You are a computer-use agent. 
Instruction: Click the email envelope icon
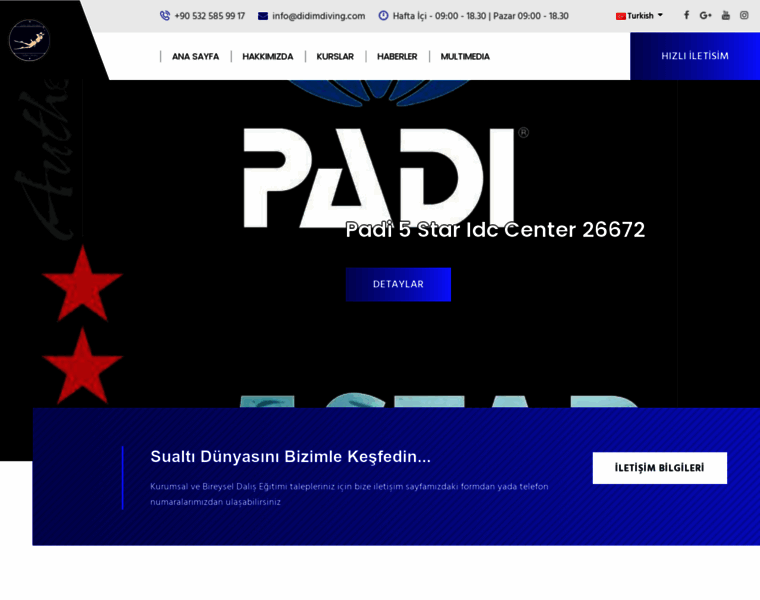(263, 16)
